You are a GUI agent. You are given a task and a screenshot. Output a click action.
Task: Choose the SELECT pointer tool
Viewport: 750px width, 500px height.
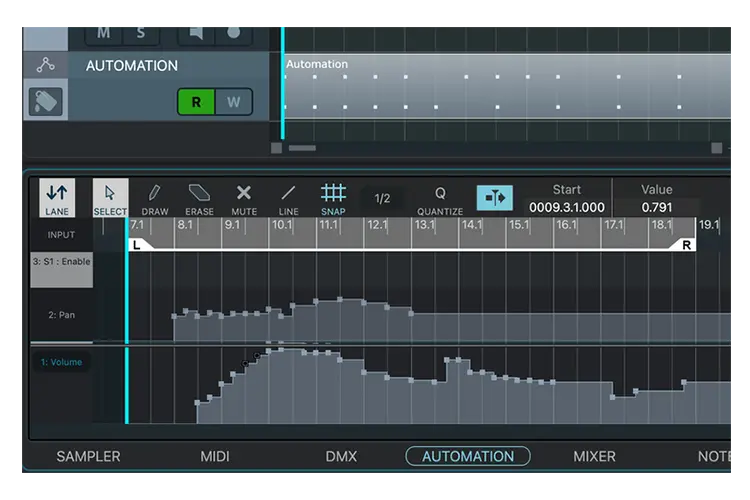click(x=110, y=198)
